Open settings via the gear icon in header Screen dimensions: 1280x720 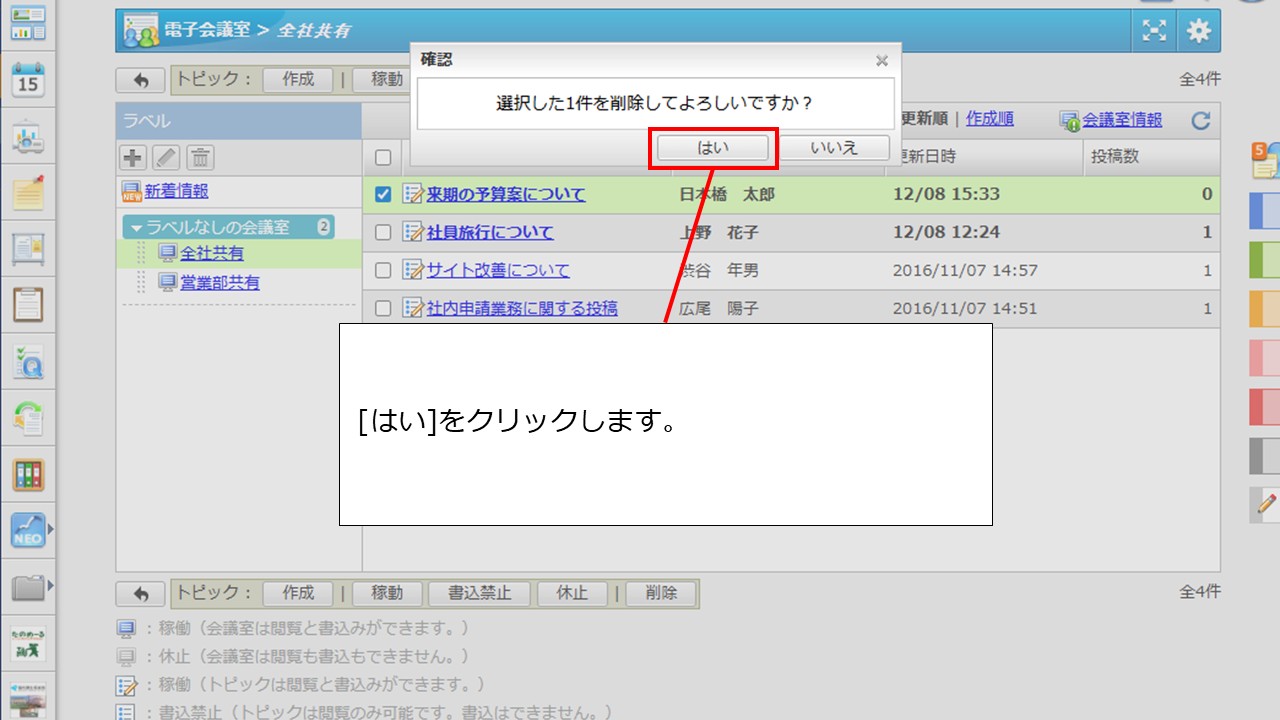(1198, 31)
